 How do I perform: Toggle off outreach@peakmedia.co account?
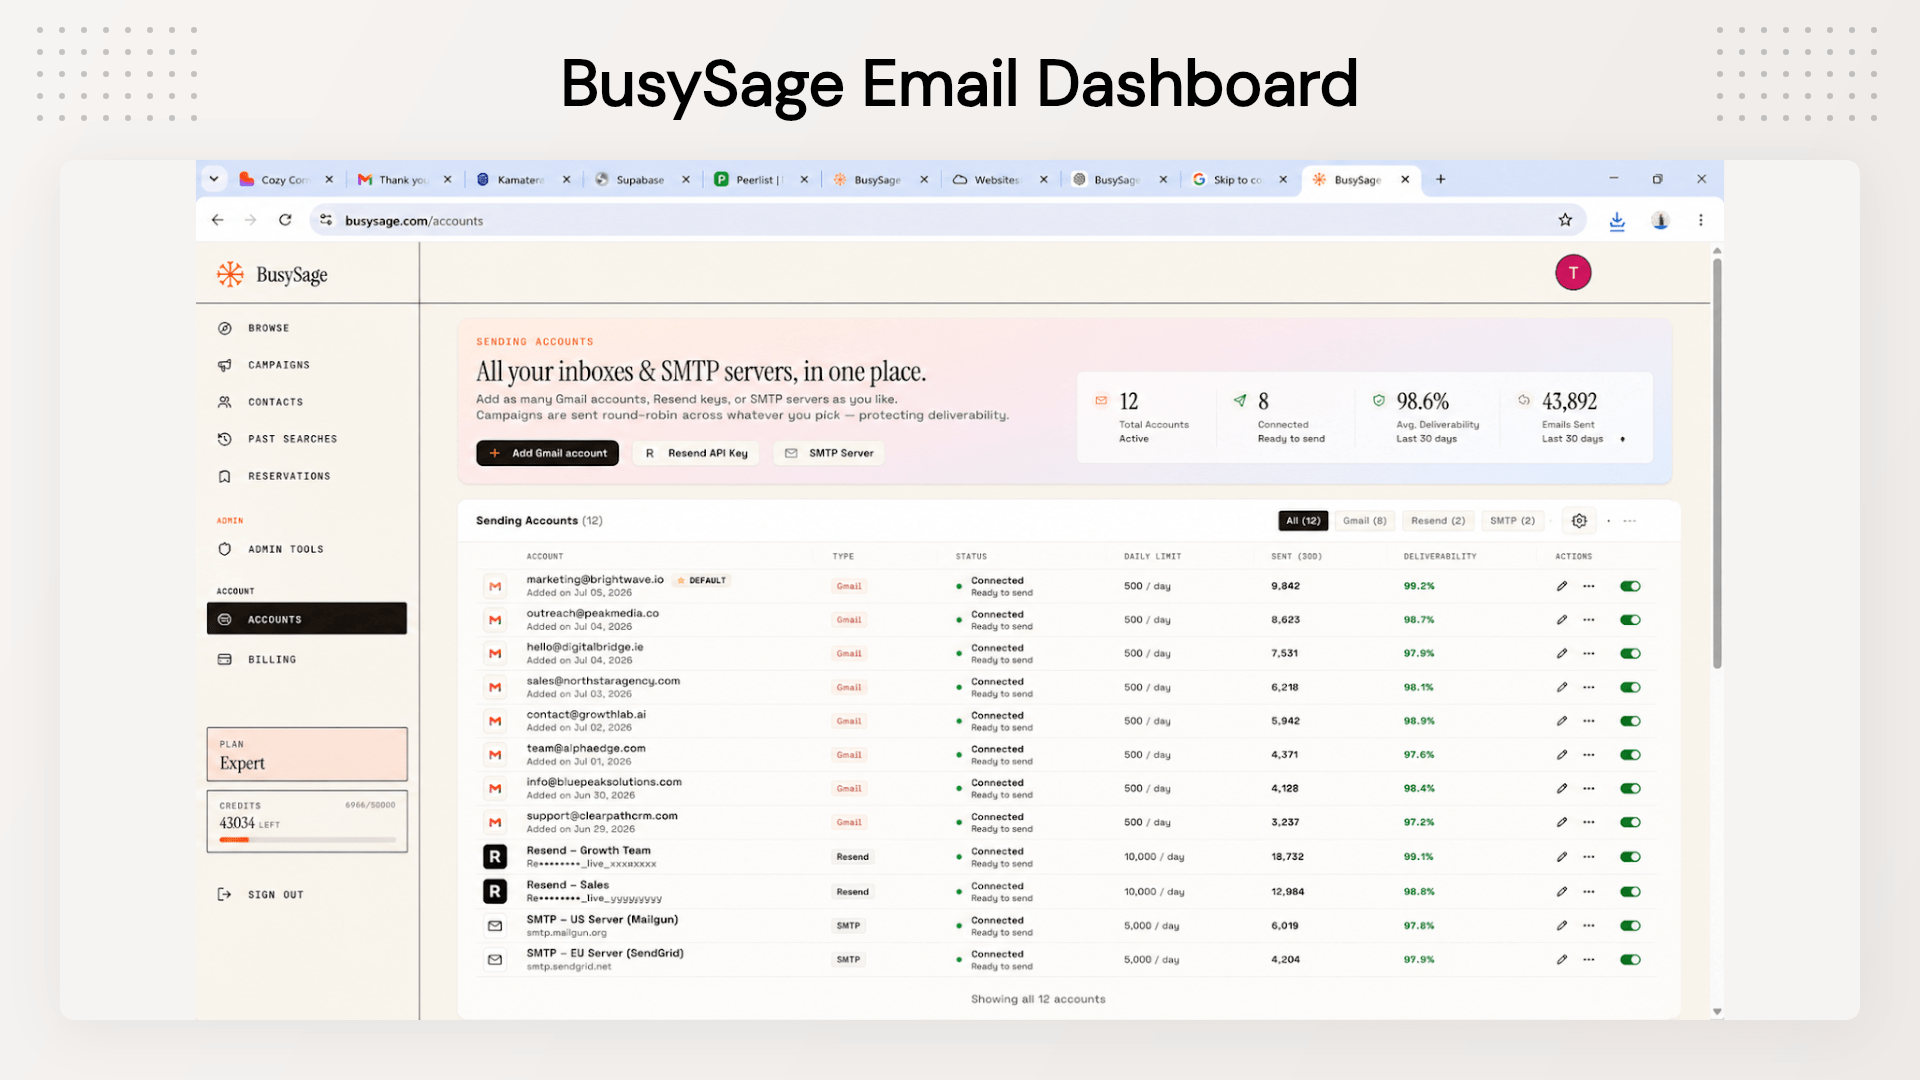pyautogui.click(x=1630, y=620)
